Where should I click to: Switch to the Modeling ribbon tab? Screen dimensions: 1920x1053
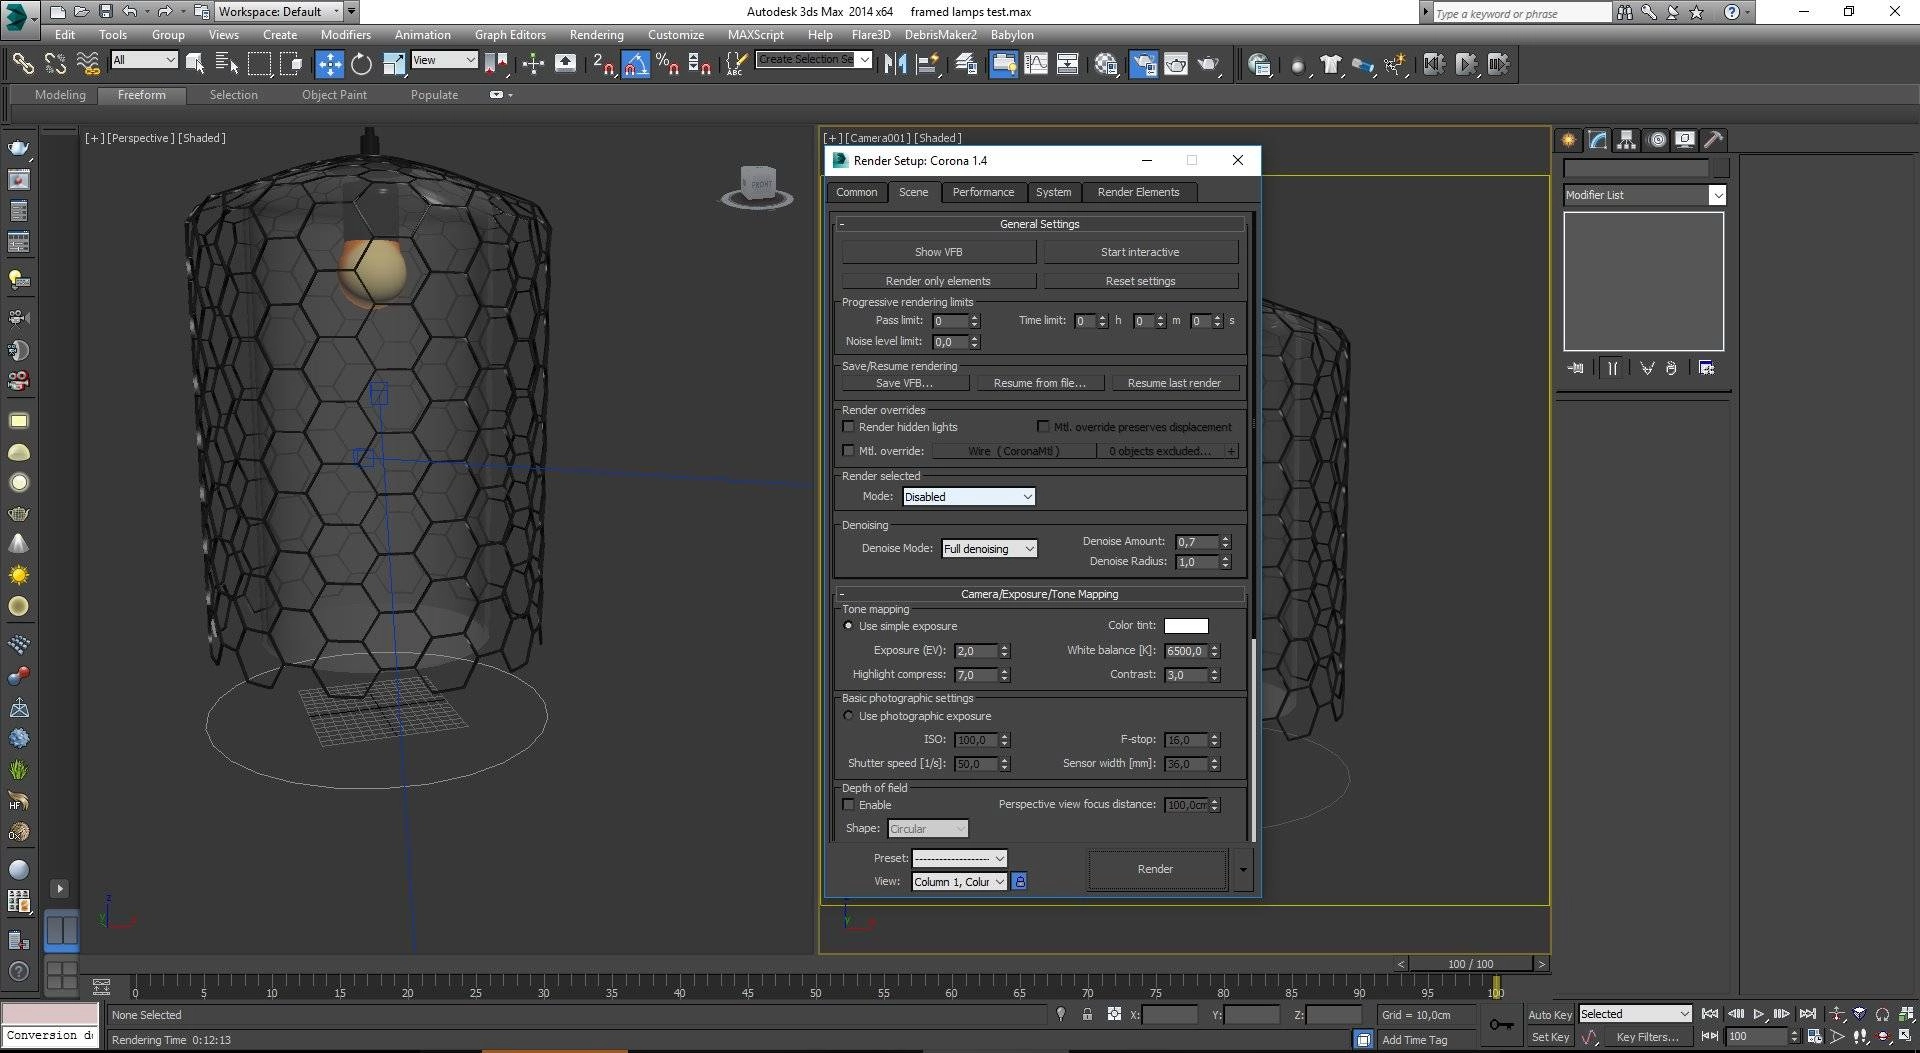60,95
